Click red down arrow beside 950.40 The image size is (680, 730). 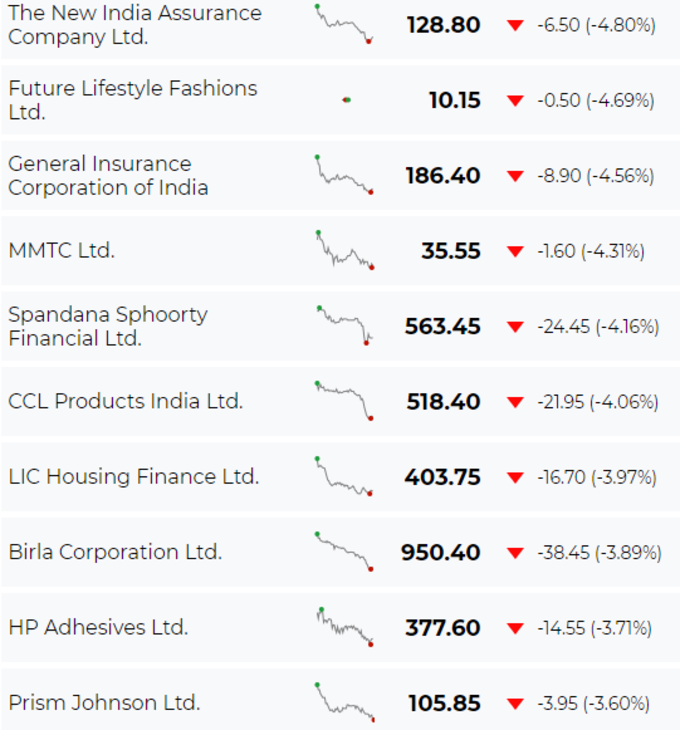515,553
